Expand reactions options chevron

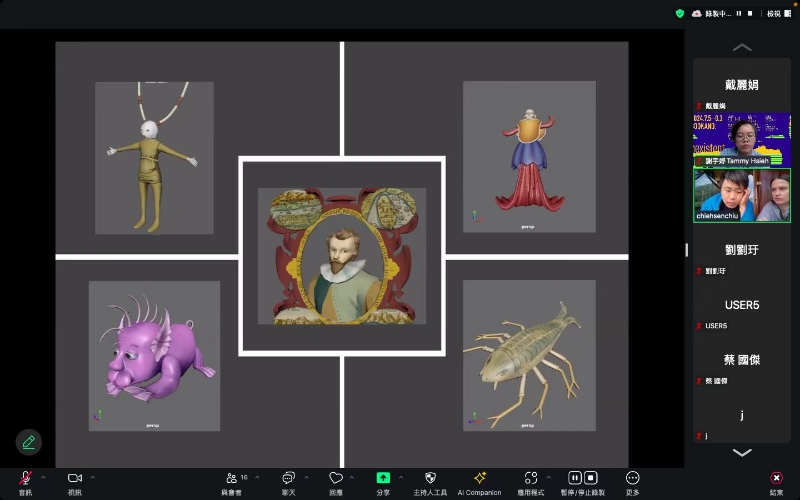[x=352, y=478]
